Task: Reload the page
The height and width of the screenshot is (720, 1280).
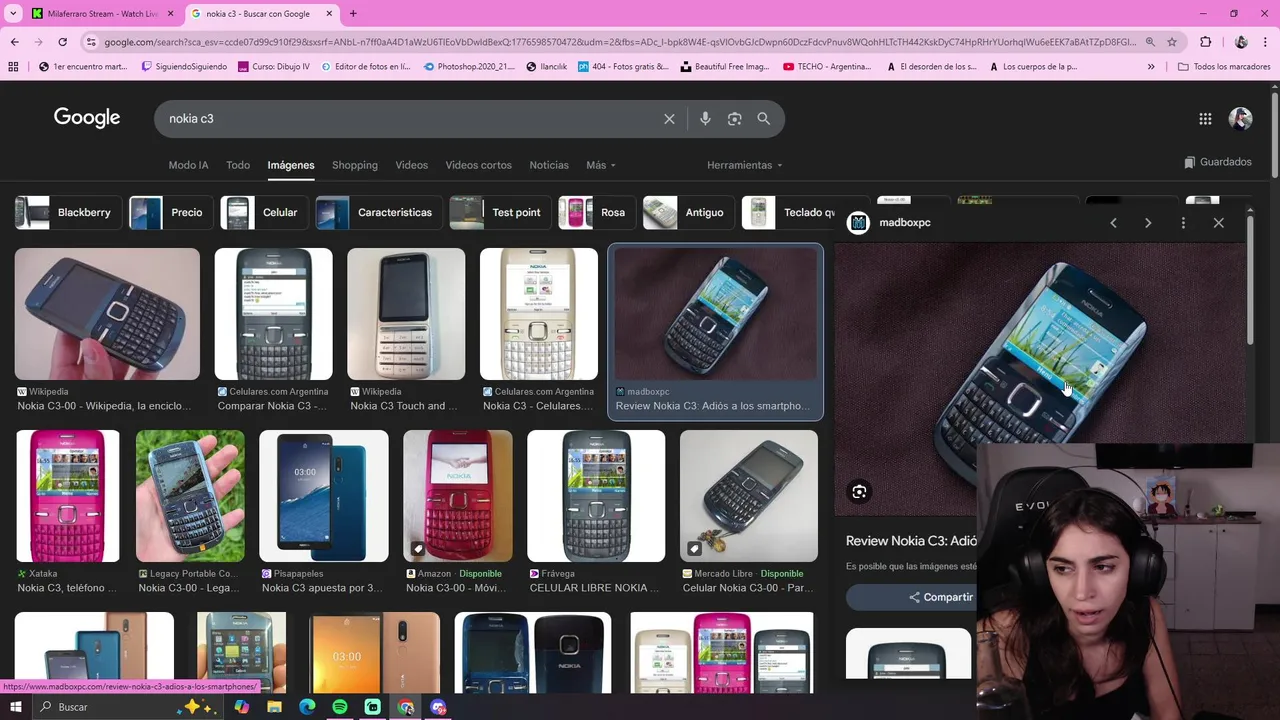Action: [62, 42]
